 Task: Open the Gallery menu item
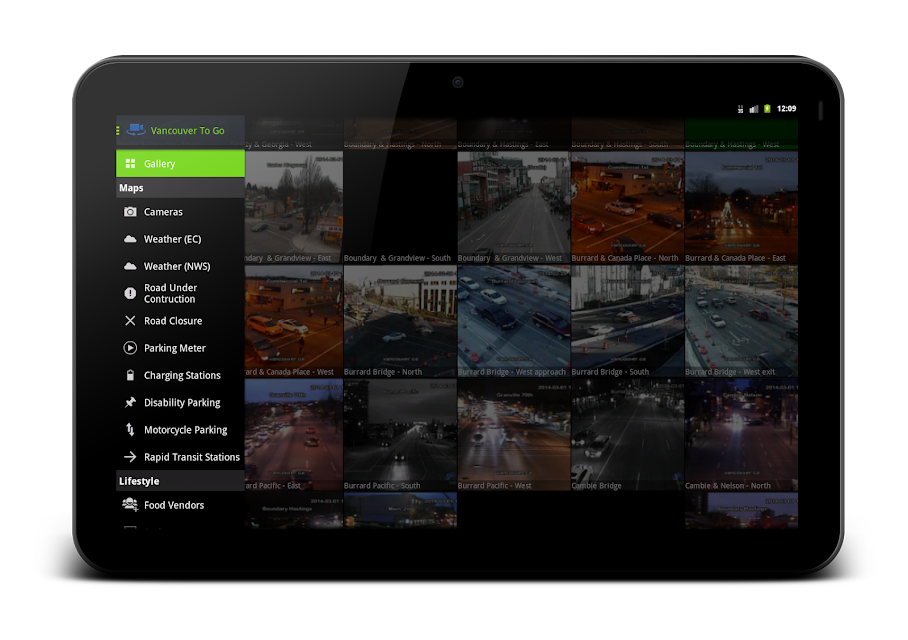[180, 163]
